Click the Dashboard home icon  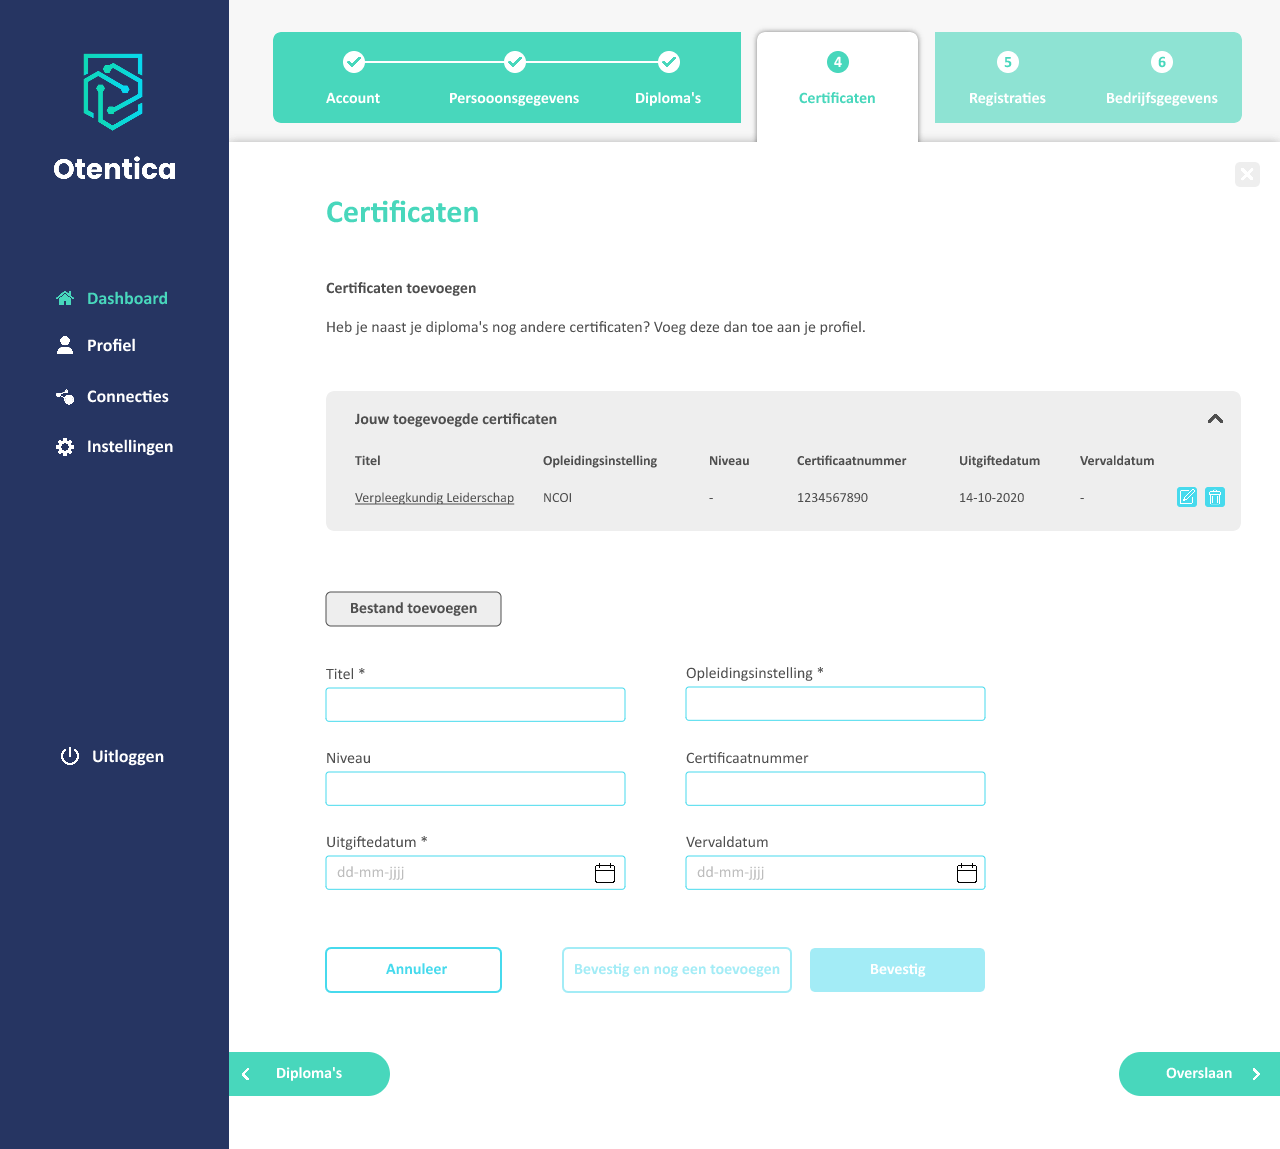pos(65,298)
